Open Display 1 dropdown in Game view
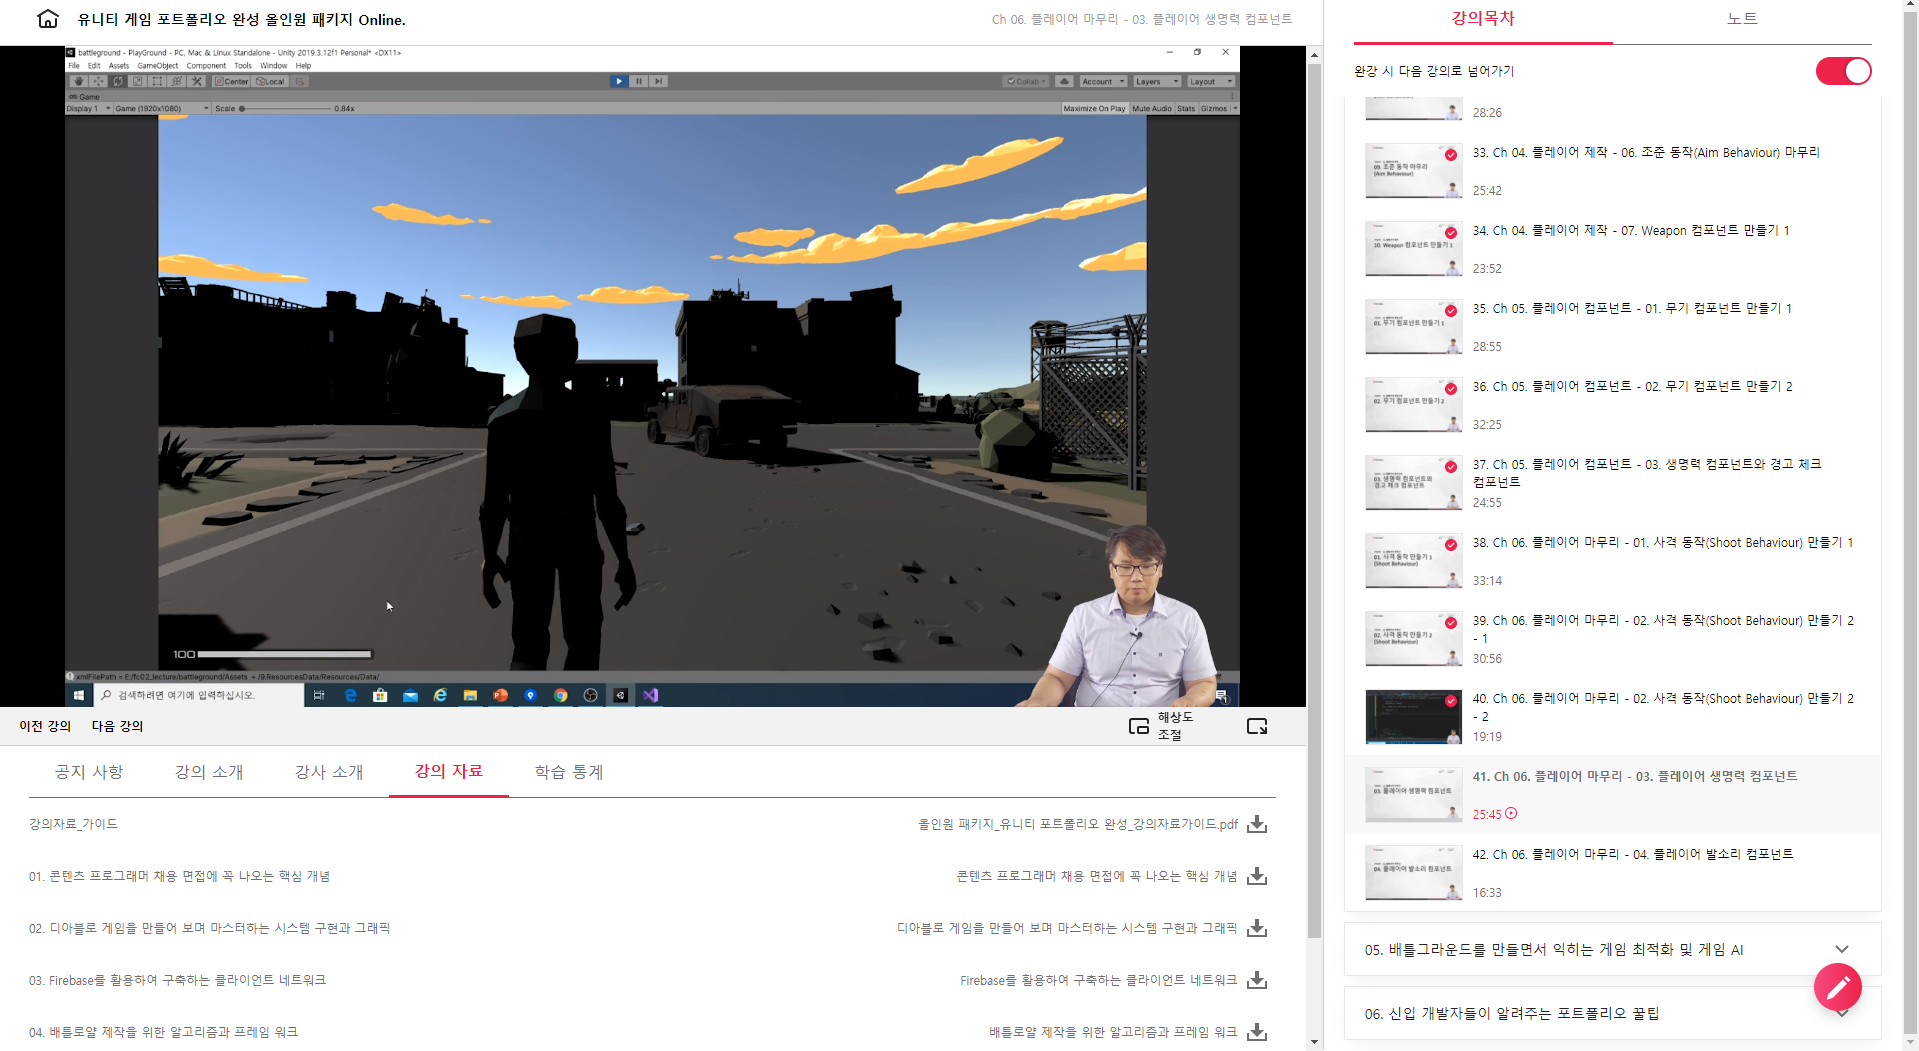 89,108
